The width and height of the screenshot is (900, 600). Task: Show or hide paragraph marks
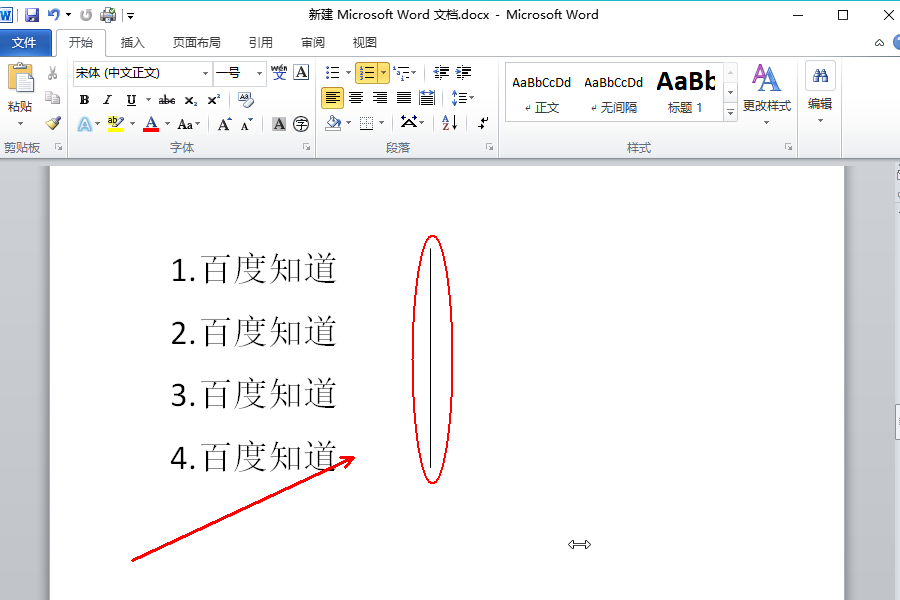[x=483, y=122]
